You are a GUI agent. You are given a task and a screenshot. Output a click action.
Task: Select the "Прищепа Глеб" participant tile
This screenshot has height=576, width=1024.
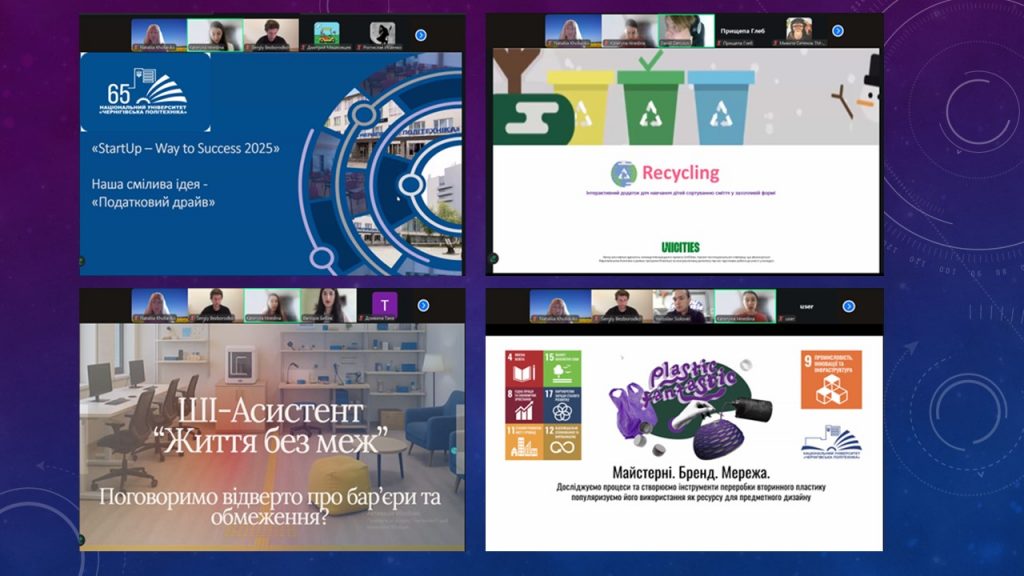(x=742, y=30)
